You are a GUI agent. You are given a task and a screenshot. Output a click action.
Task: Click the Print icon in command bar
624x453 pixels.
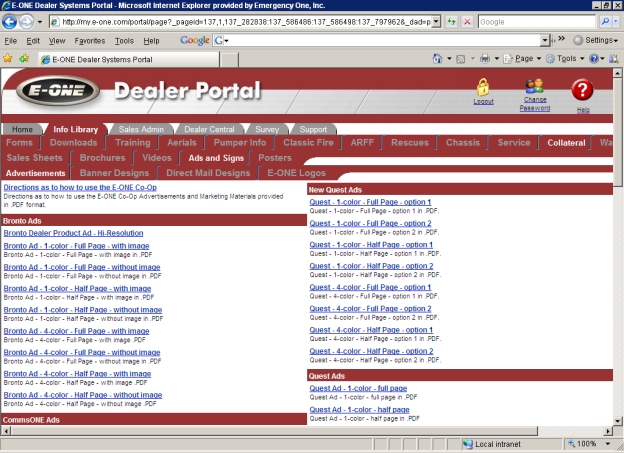tap(484, 59)
